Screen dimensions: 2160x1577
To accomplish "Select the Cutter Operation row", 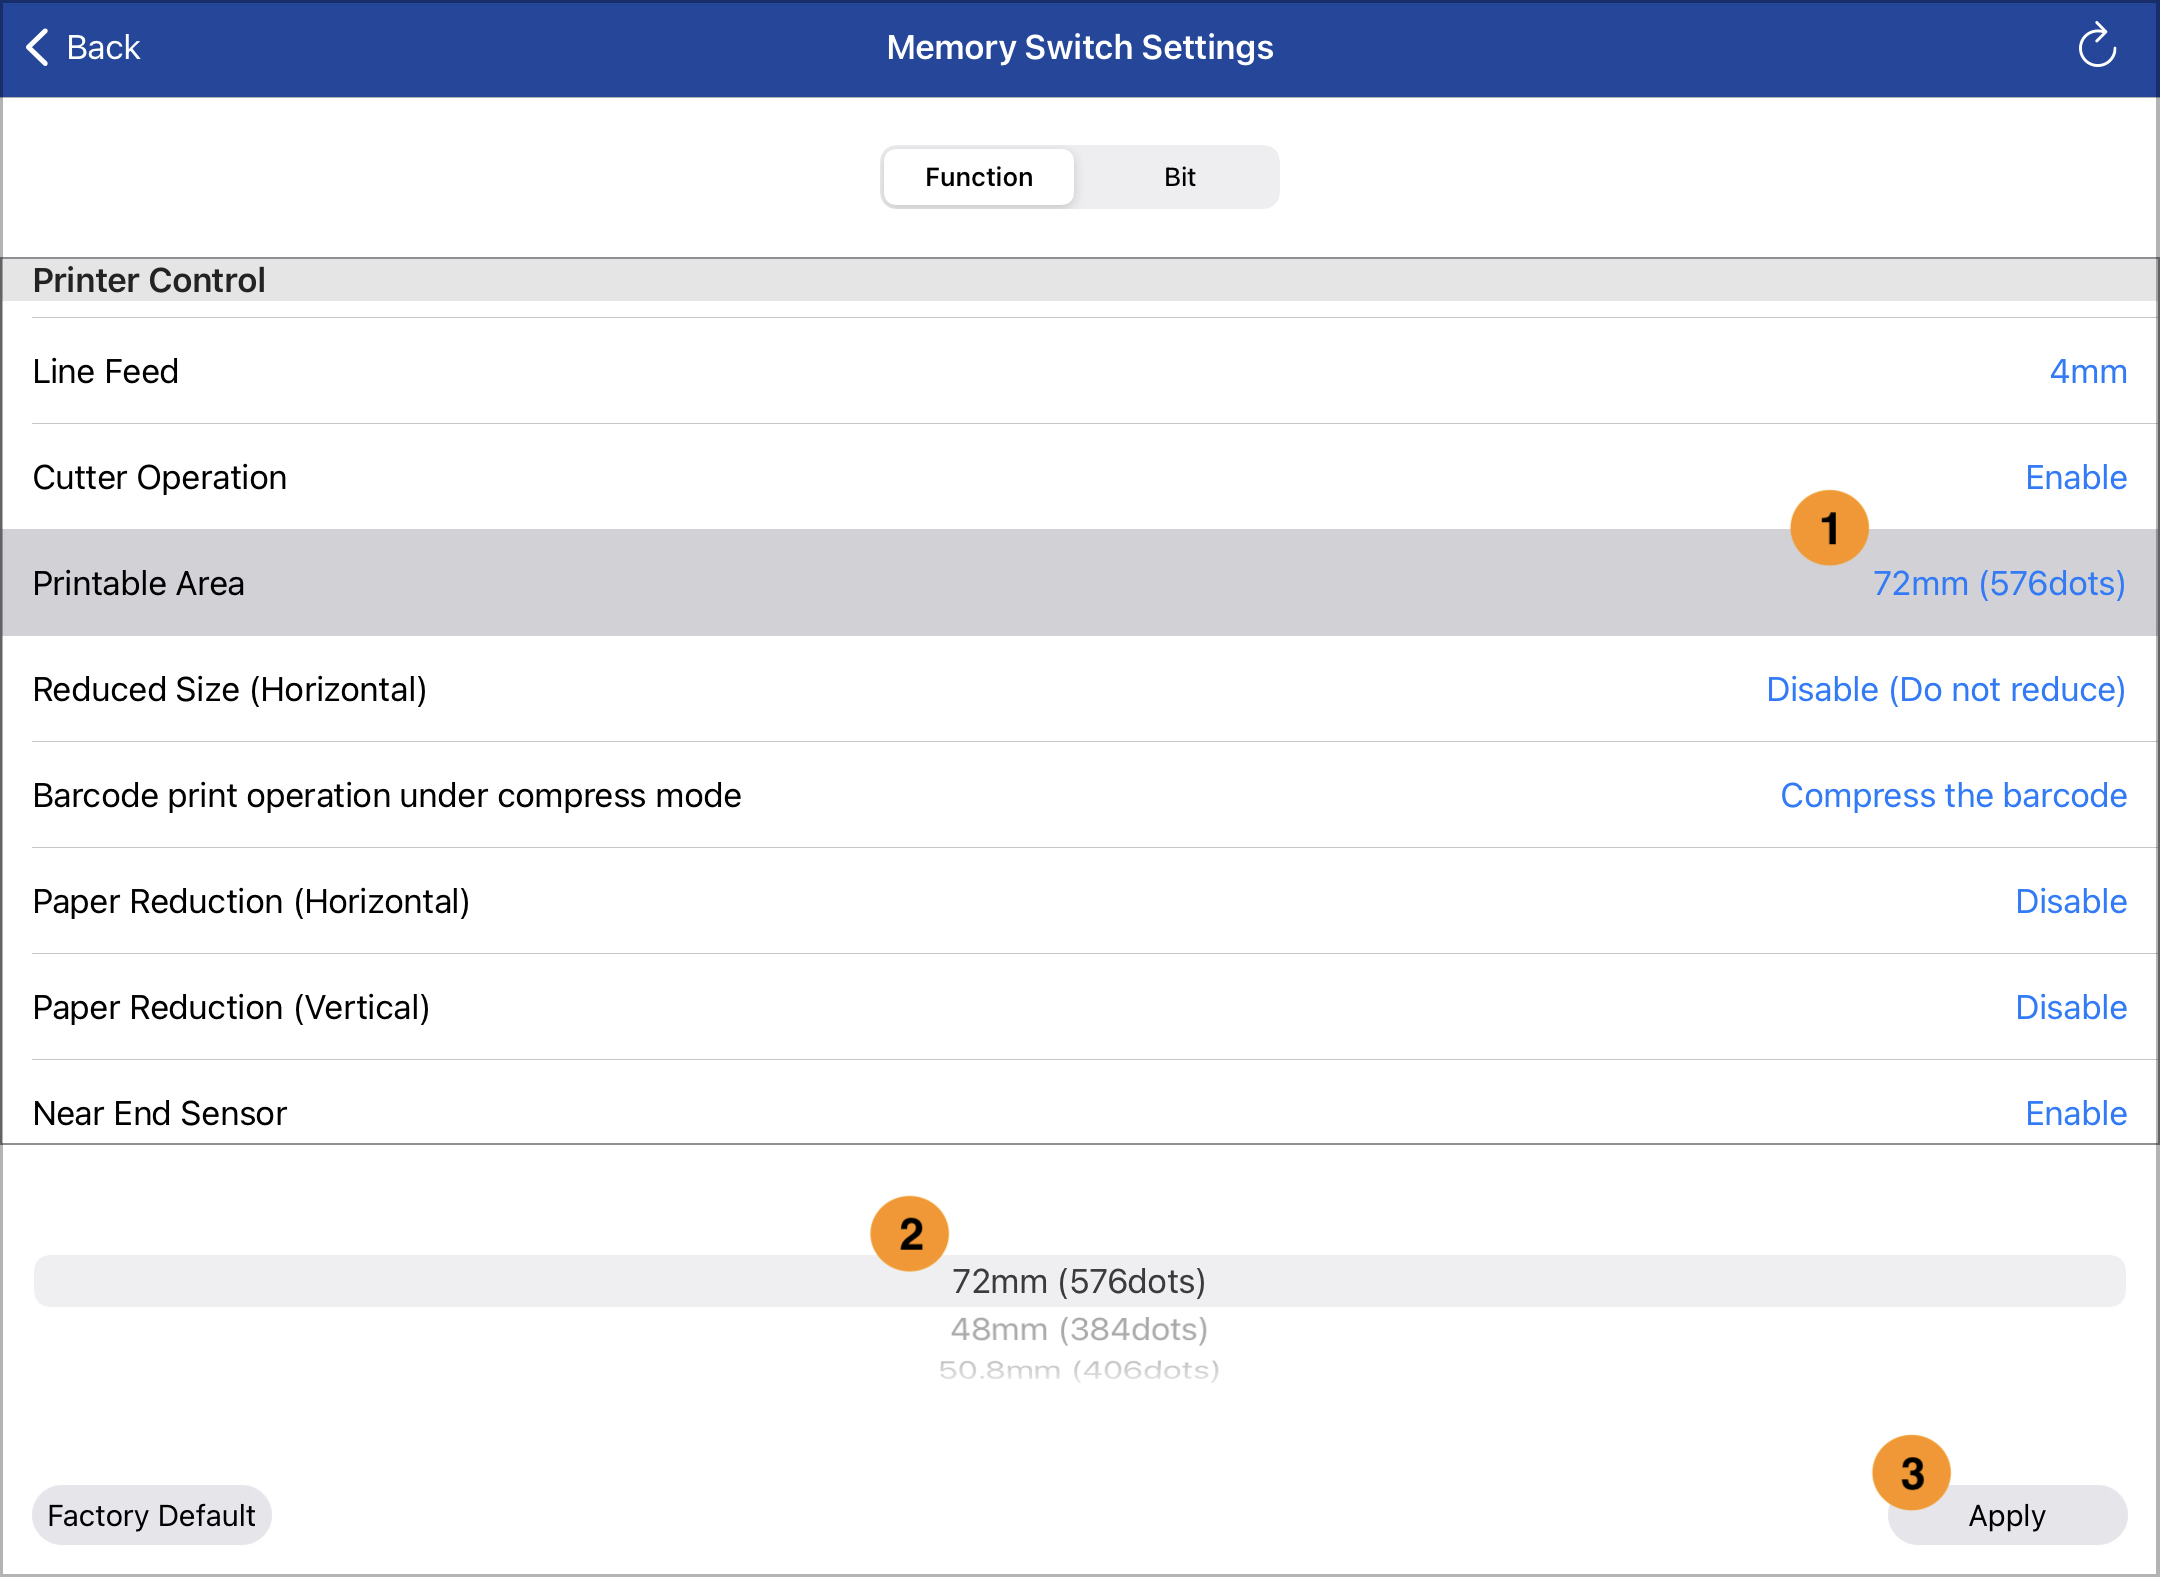I will pyautogui.click(x=1080, y=477).
